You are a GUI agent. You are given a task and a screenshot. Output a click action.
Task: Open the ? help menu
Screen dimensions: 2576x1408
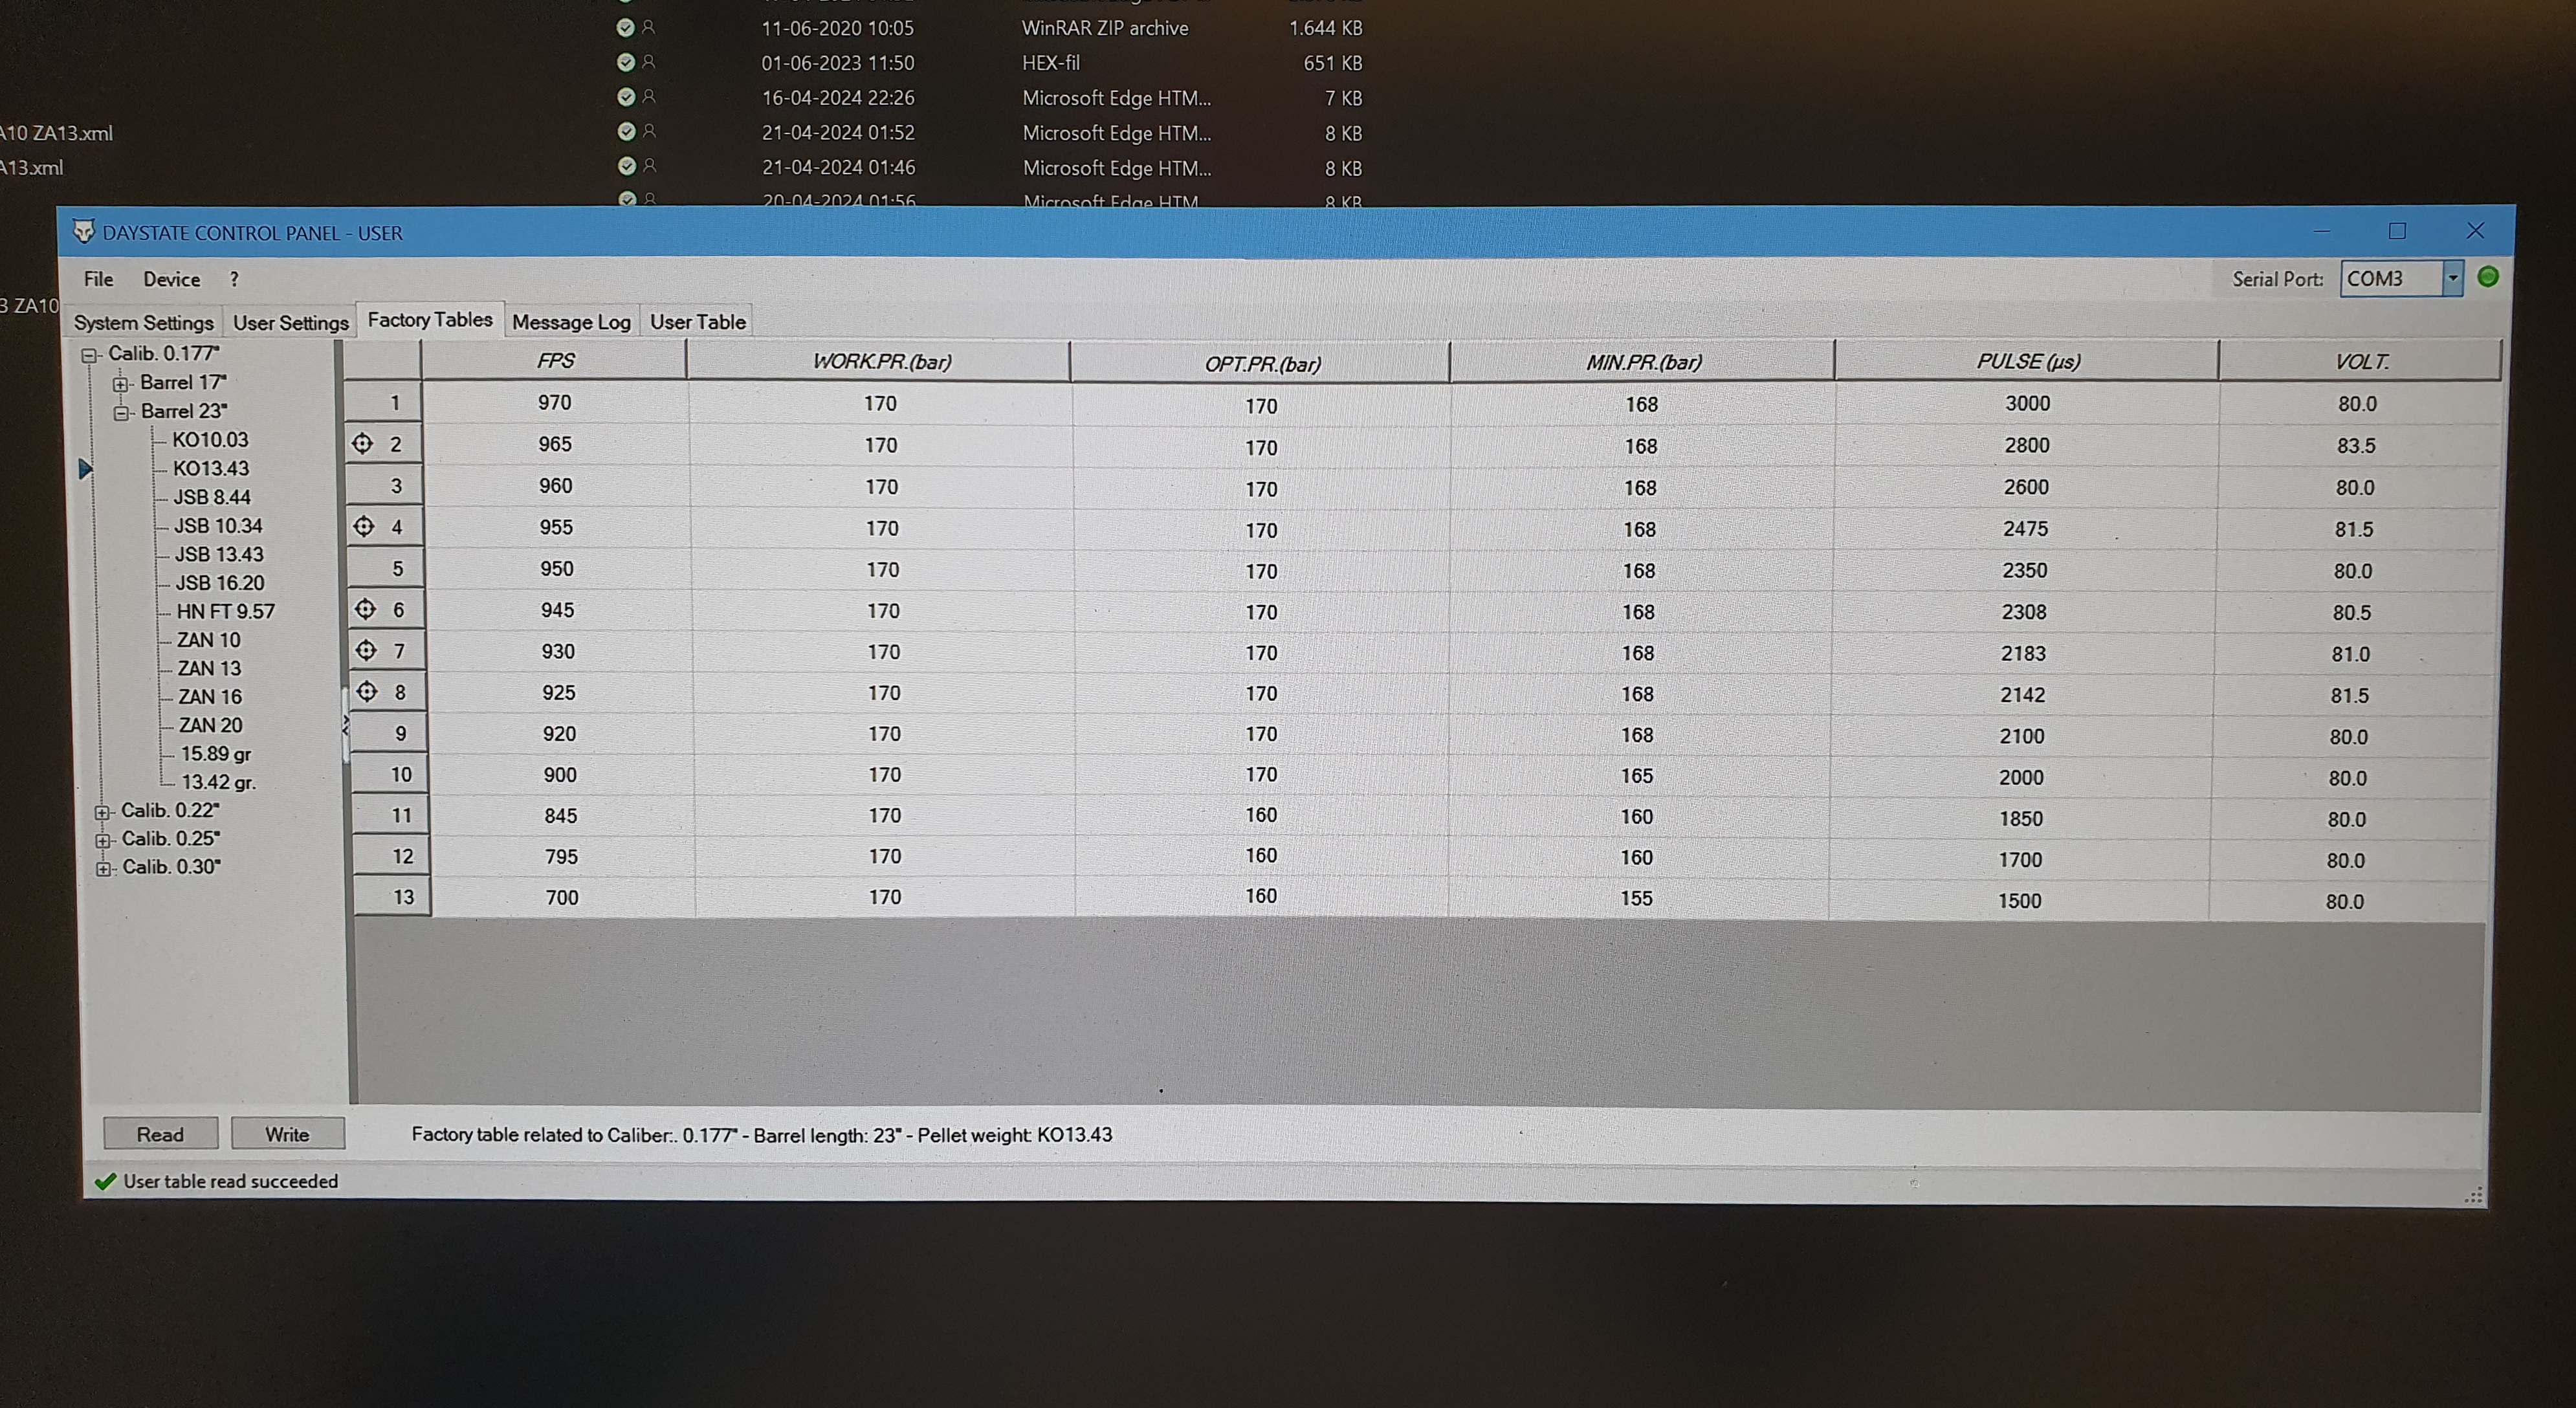tap(234, 280)
